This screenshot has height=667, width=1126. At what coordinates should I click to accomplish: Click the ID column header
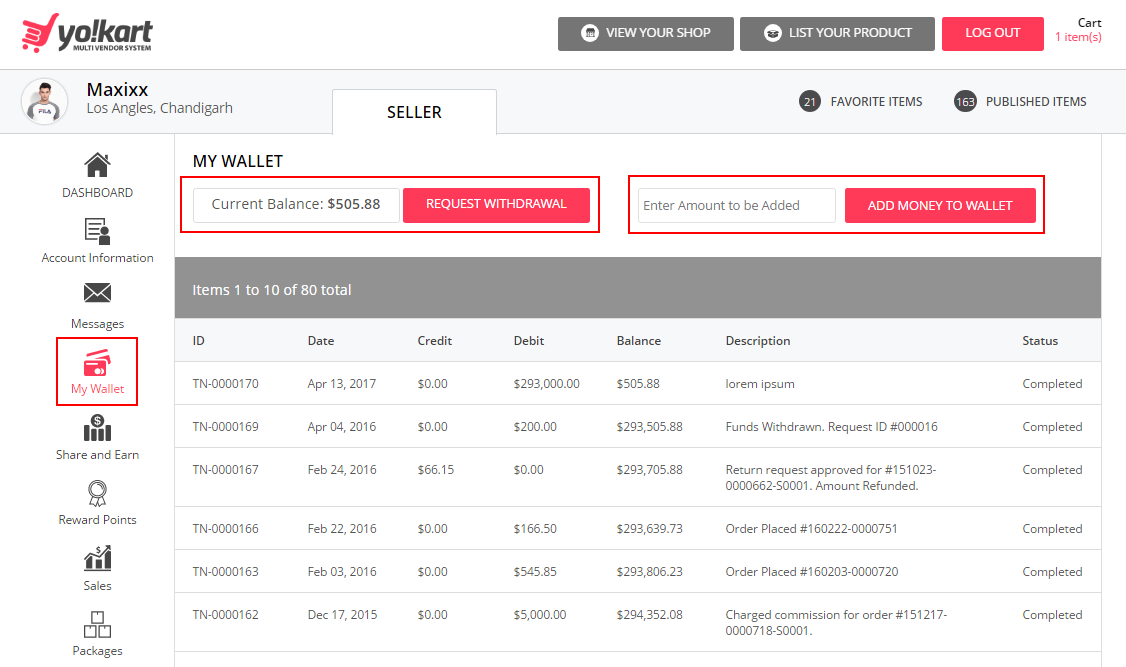click(x=199, y=341)
